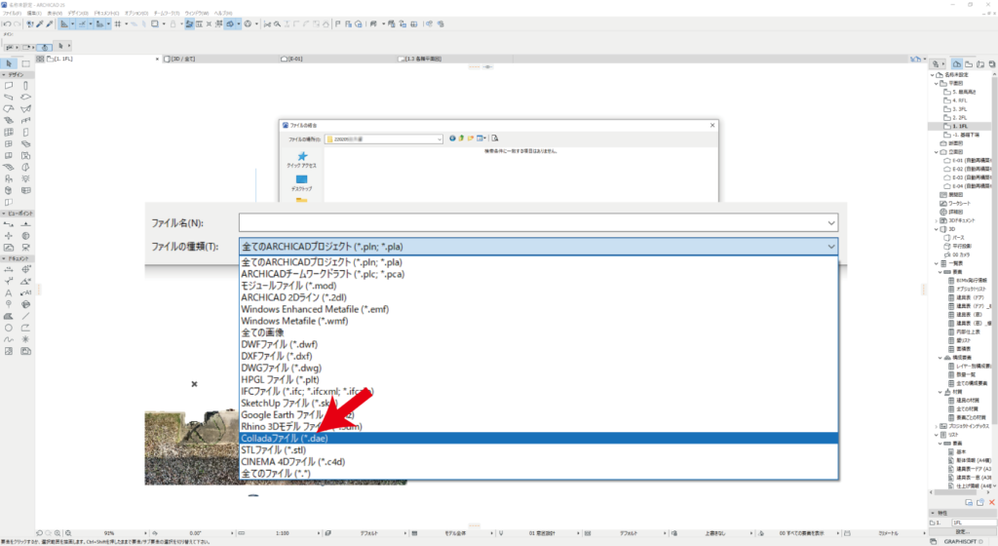998x546 pixels.
Task: Collapse the ドキュメント toolbox section
Action: (4, 258)
